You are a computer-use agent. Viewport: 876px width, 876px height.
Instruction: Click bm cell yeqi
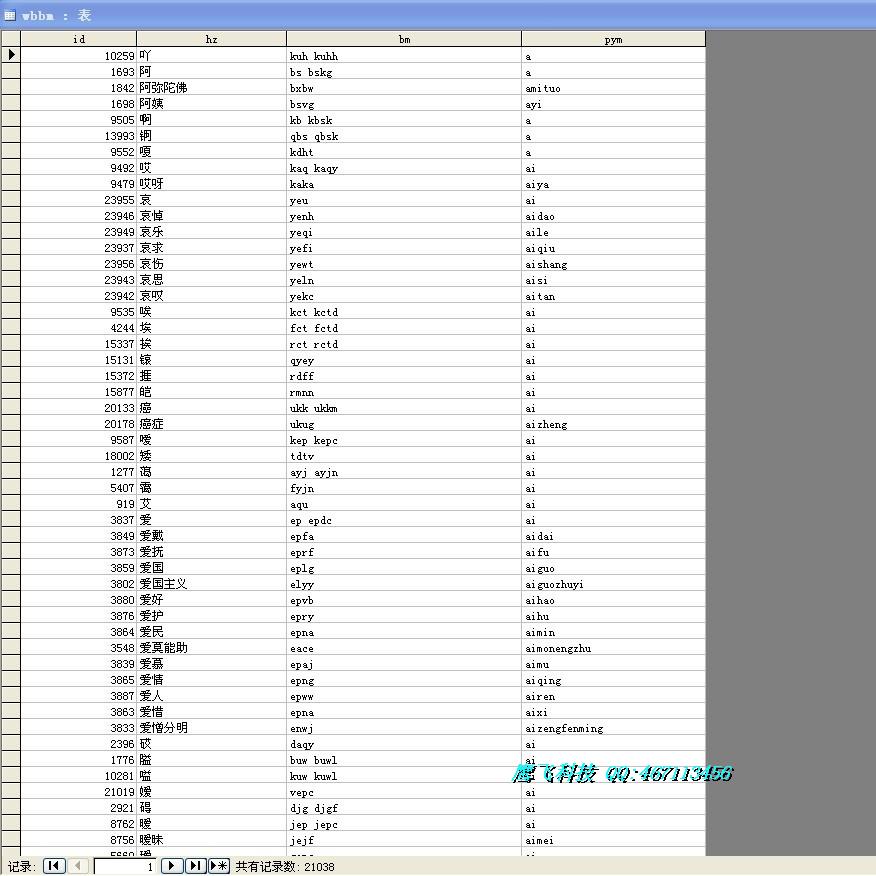(404, 232)
